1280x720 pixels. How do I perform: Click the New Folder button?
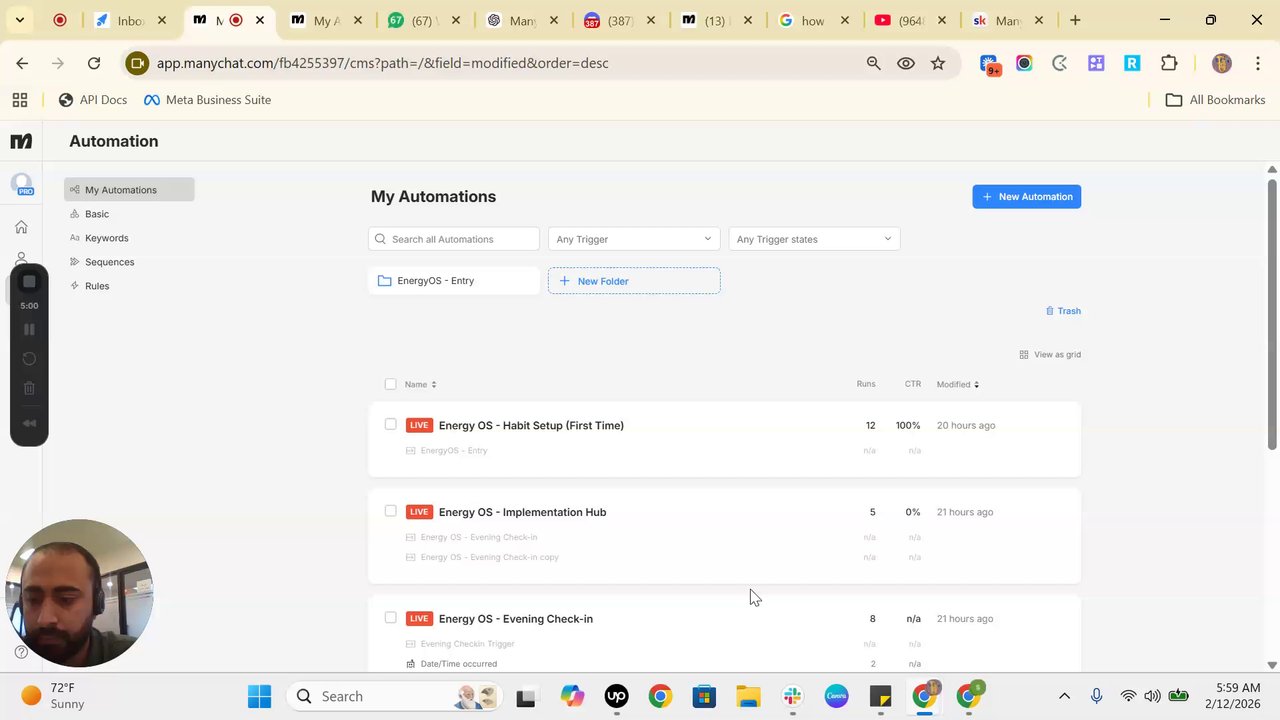pyautogui.click(x=634, y=281)
